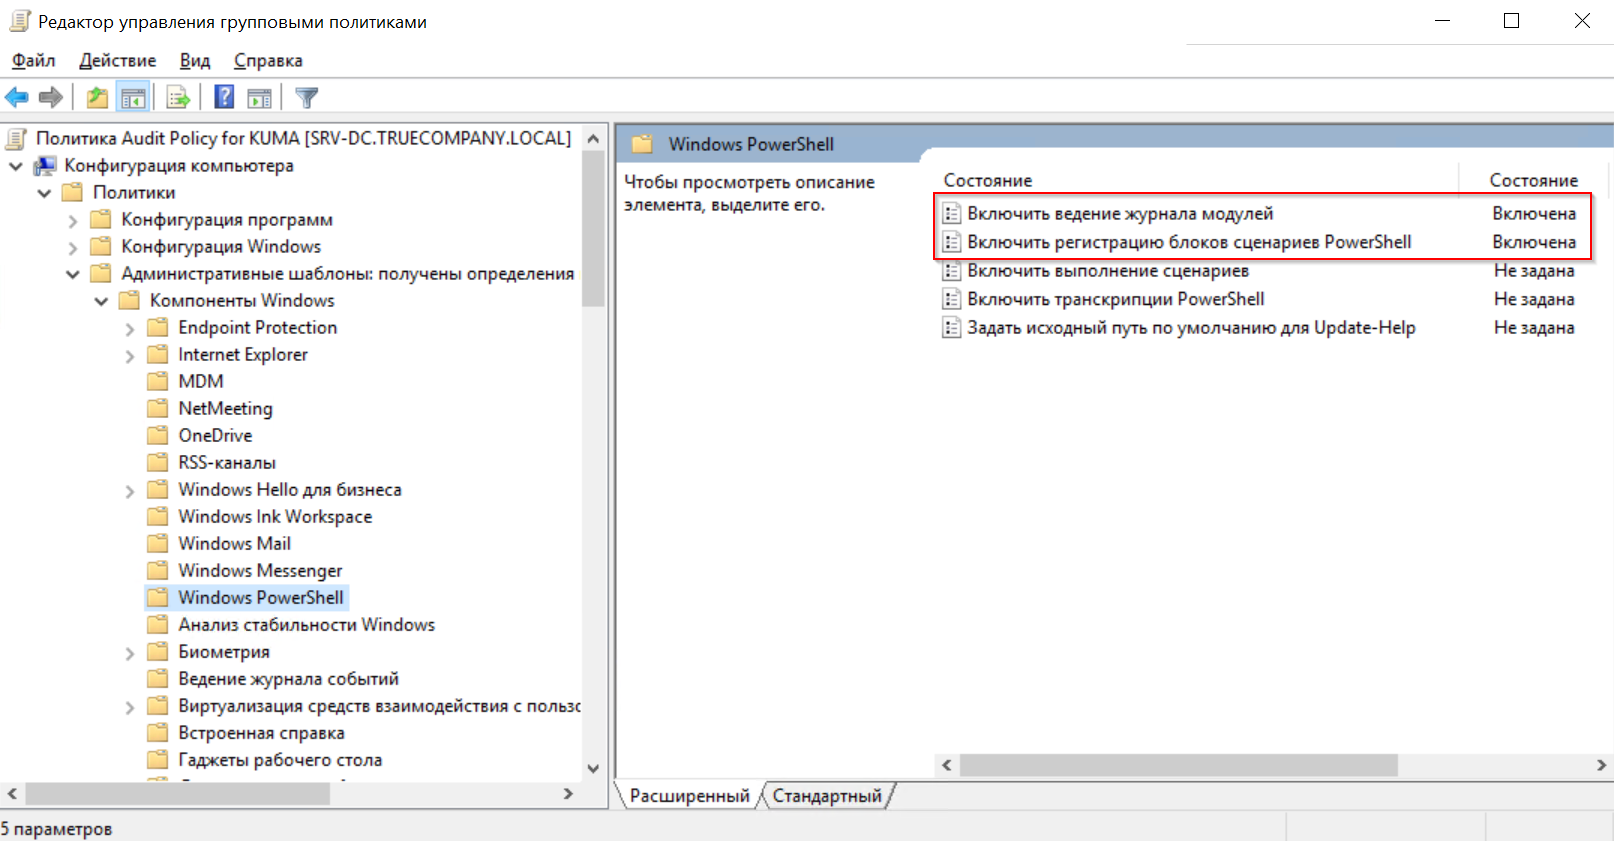Click the Back arrow in toolbar
The height and width of the screenshot is (841, 1614).
17,97
